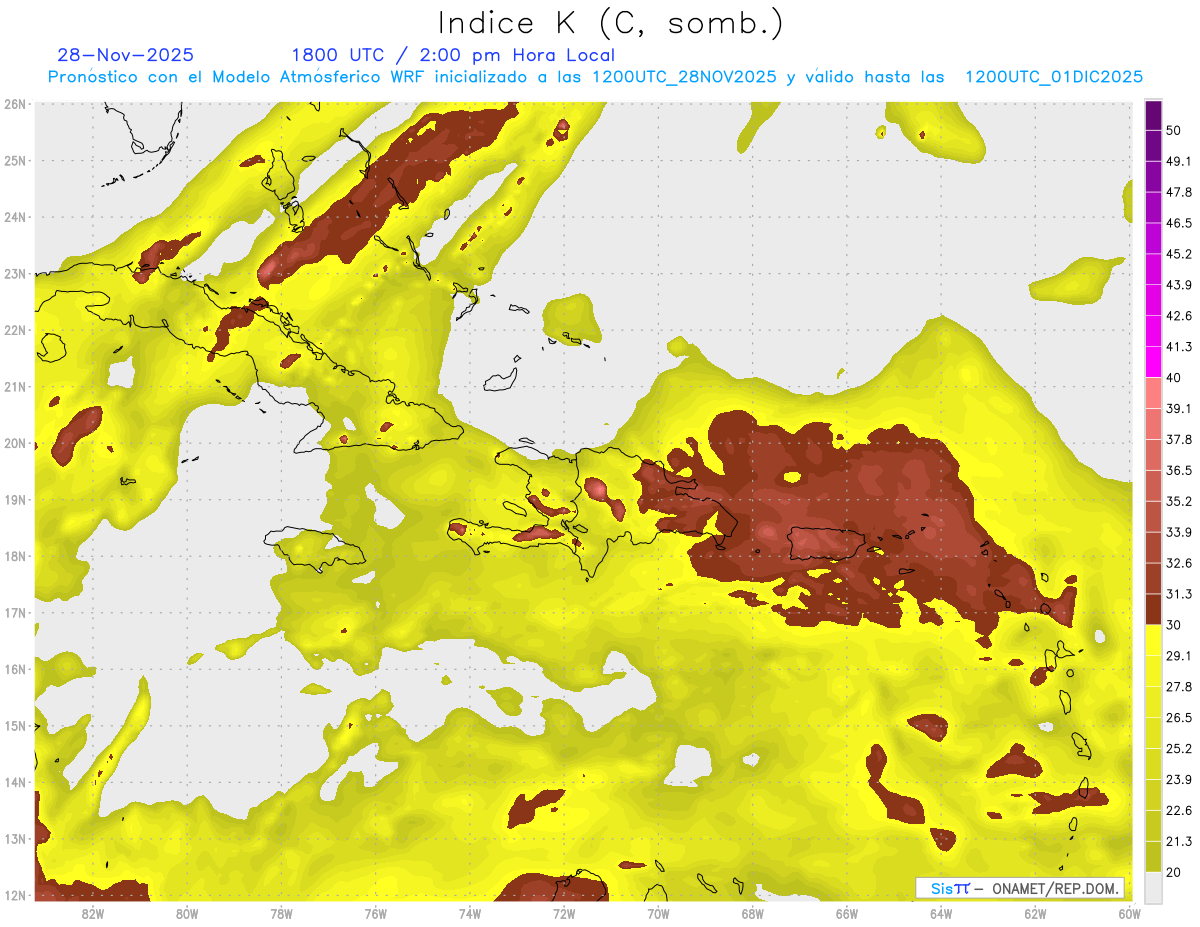Select the 33.9 color scale value
The height and width of the screenshot is (927, 1200).
pyautogui.click(x=1179, y=532)
